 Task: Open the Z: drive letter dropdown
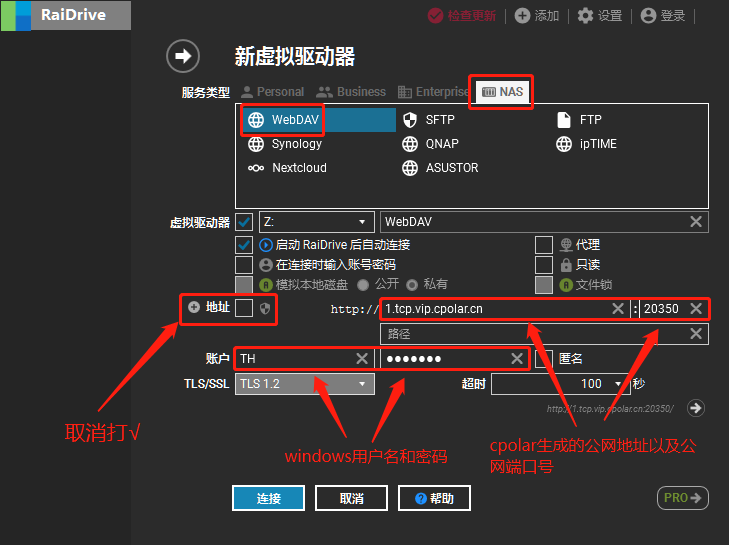[317, 222]
